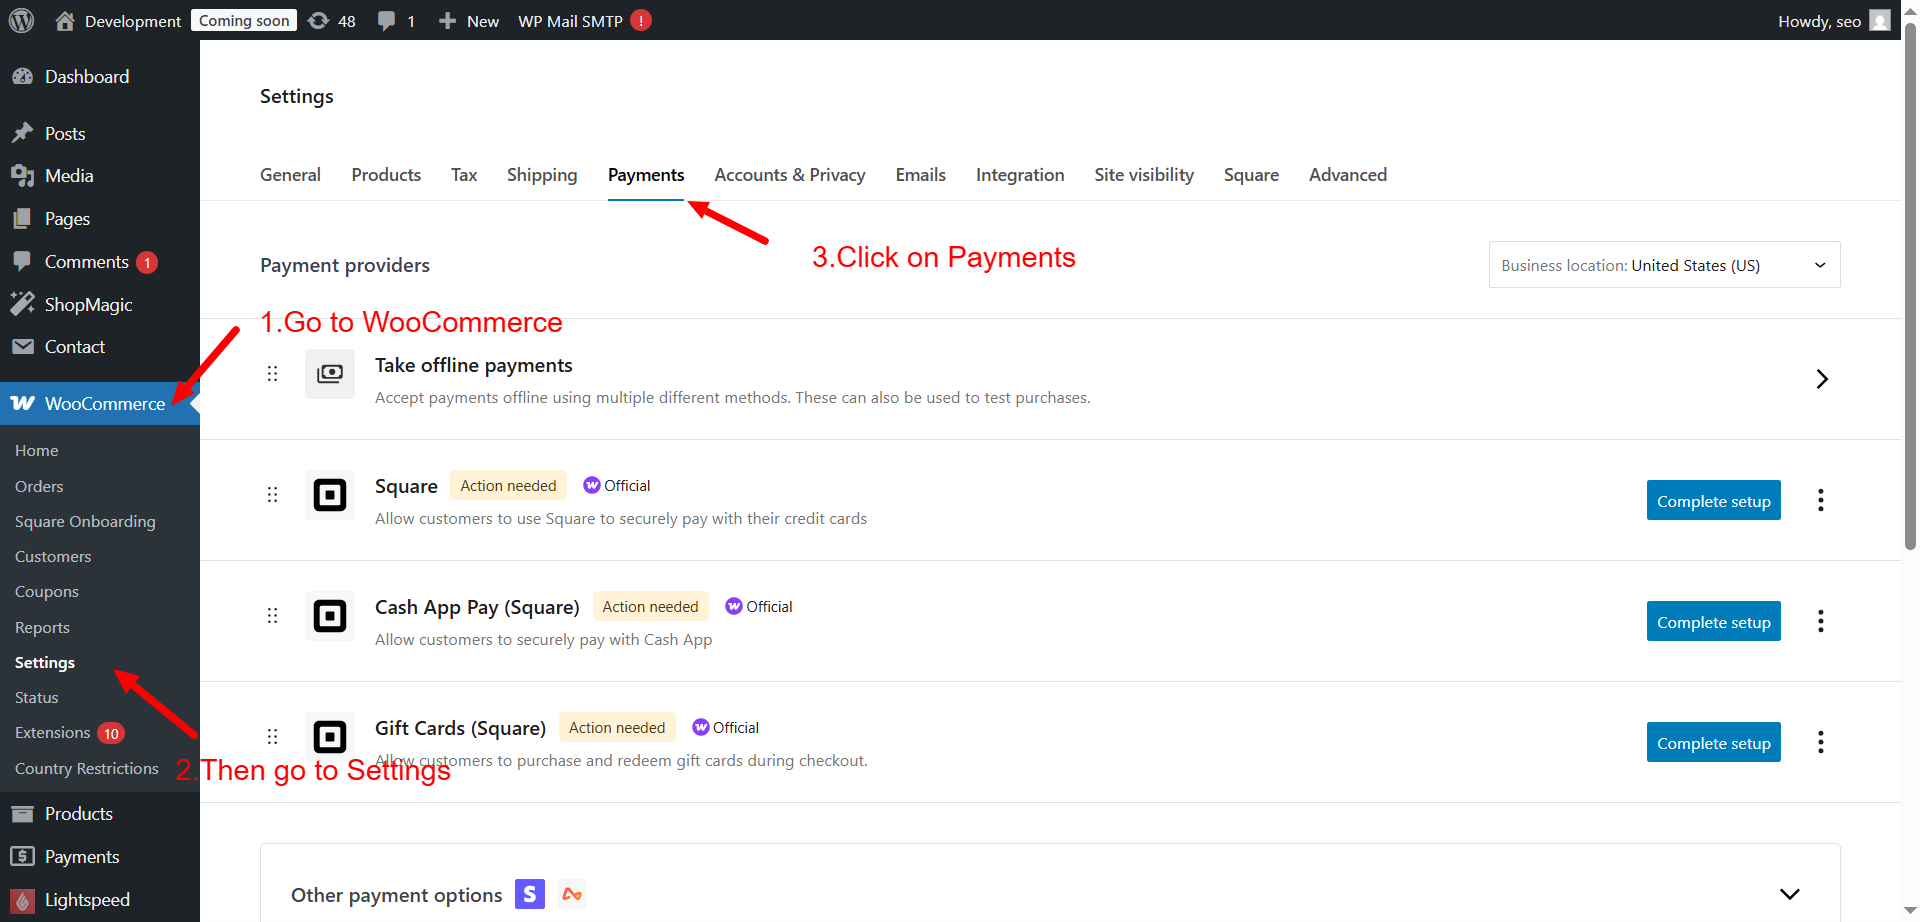This screenshot has width=1920, height=922.
Task: Switch to the General settings tab
Action: [290, 175]
